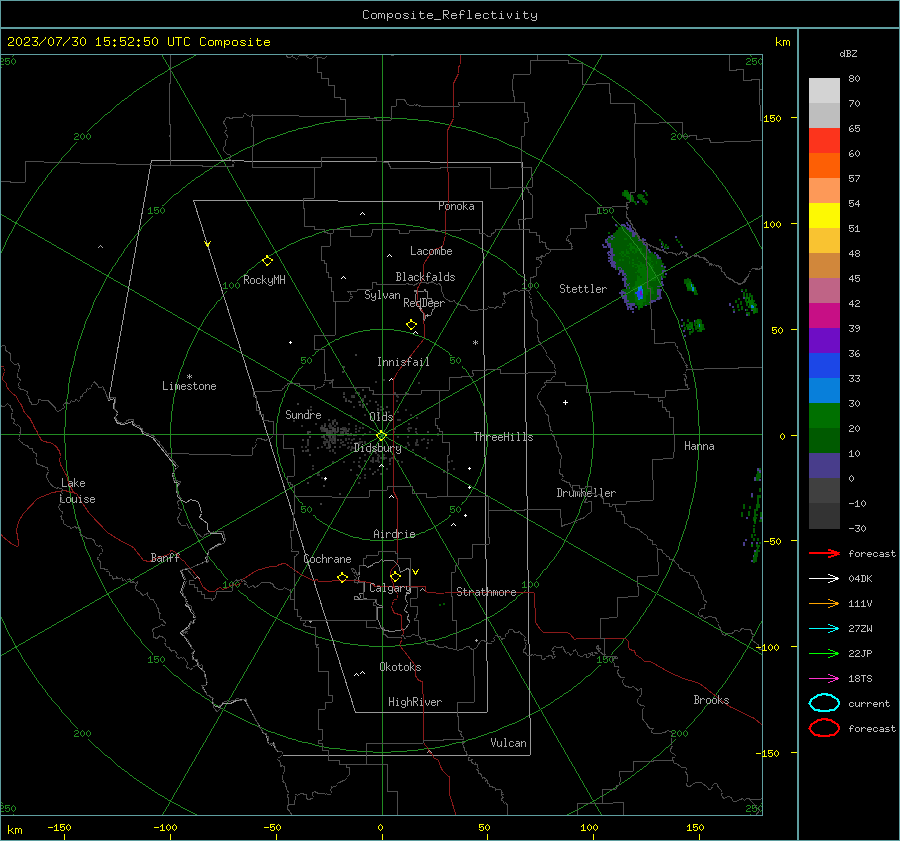Click the dBZ legend heading

pos(848,53)
